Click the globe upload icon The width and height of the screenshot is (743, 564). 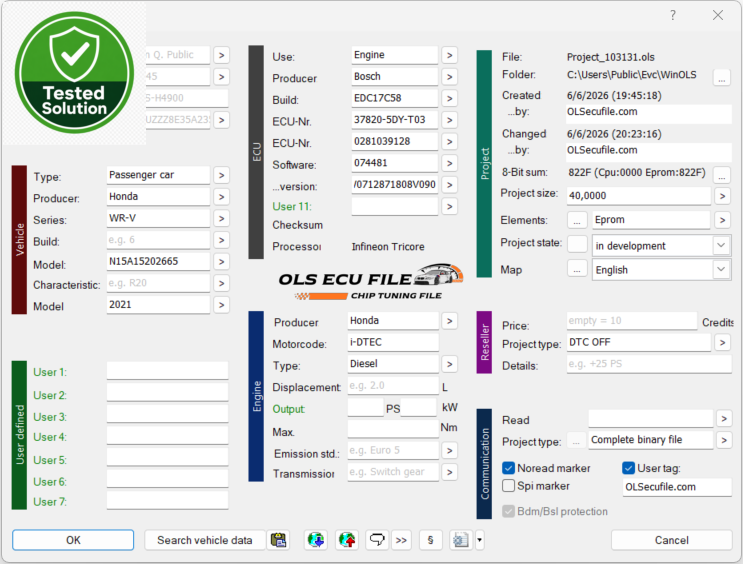click(347, 540)
